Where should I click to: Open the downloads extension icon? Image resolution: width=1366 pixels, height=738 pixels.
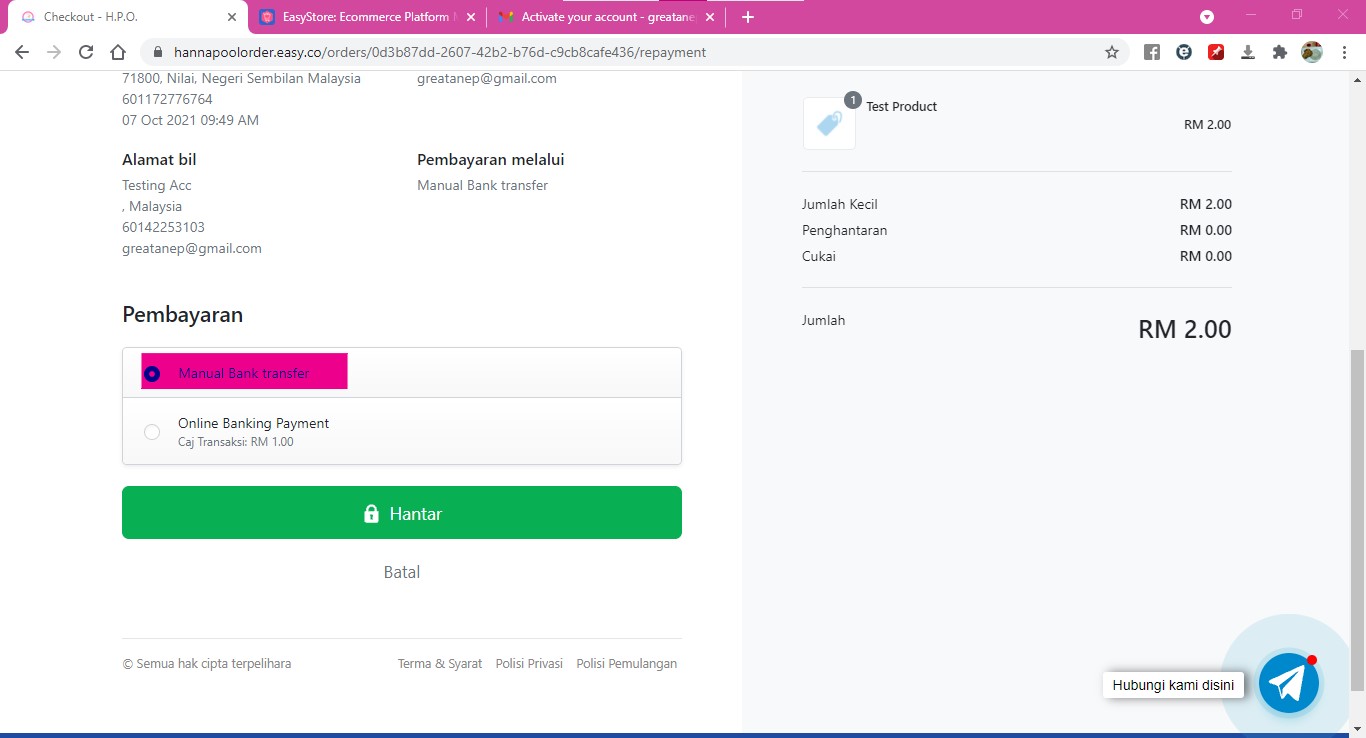tap(1248, 52)
